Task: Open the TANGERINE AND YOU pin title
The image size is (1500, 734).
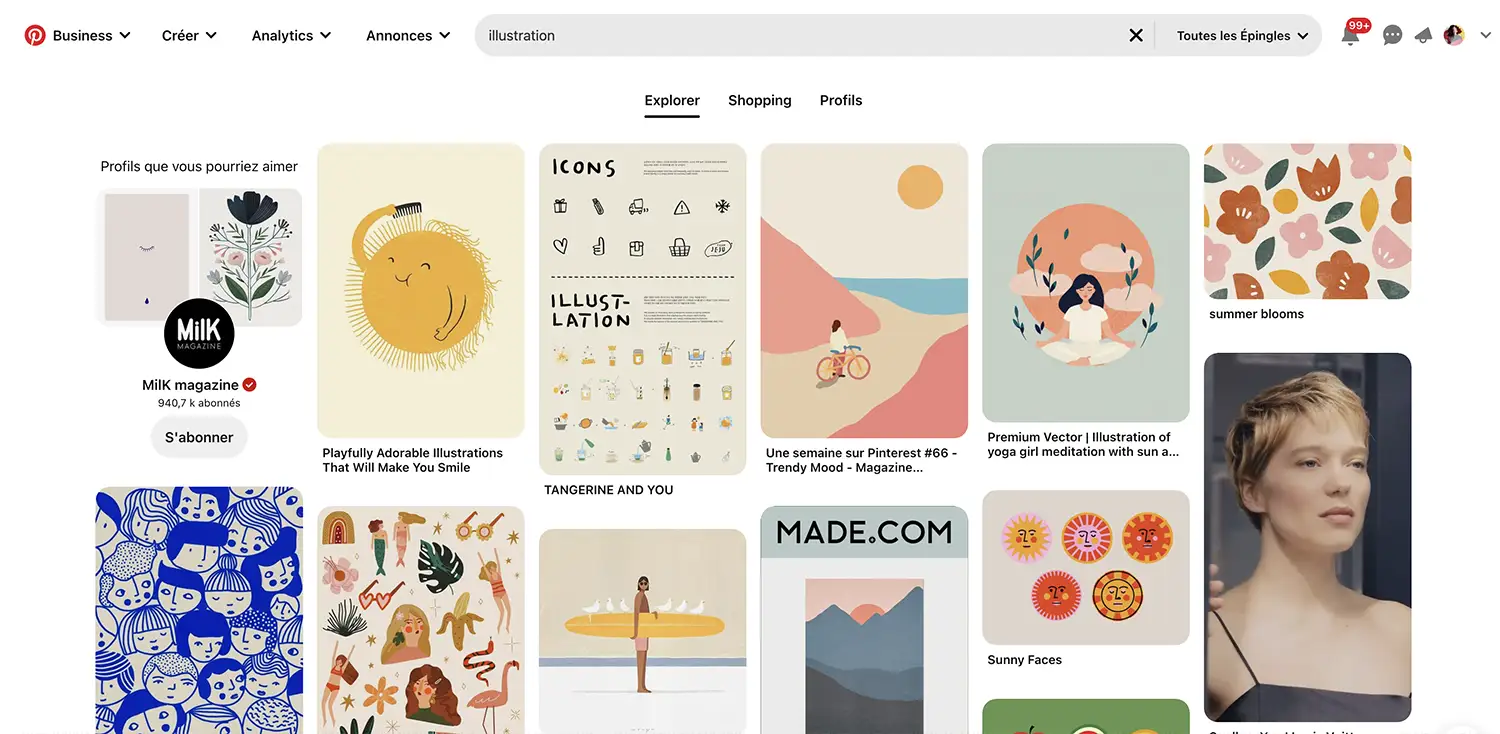Action: [609, 490]
